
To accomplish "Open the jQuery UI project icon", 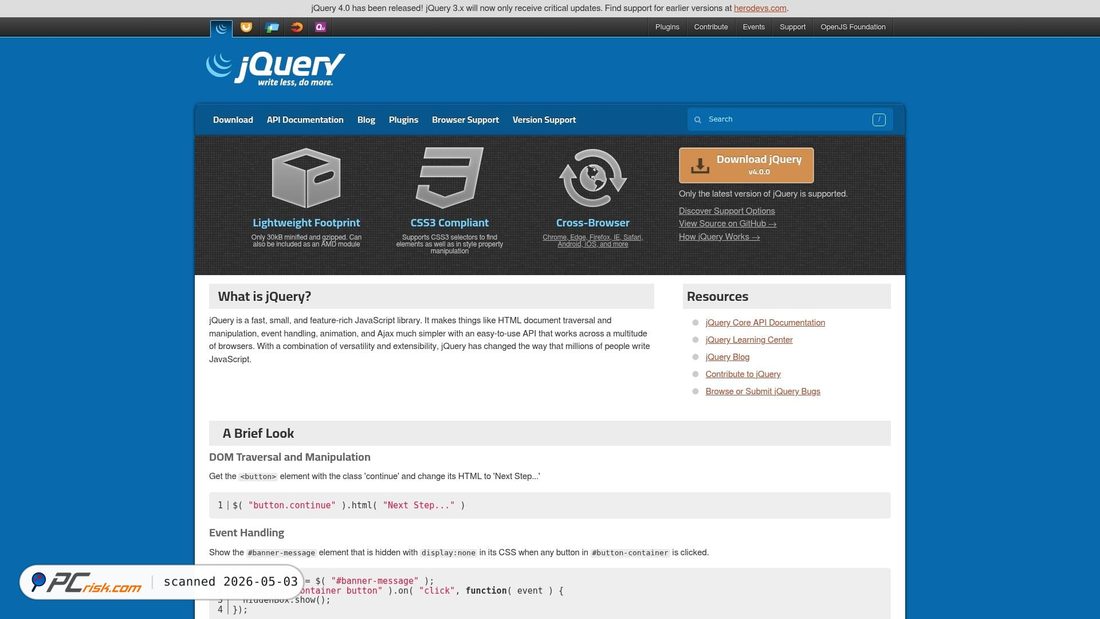I will pyautogui.click(x=246, y=27).
